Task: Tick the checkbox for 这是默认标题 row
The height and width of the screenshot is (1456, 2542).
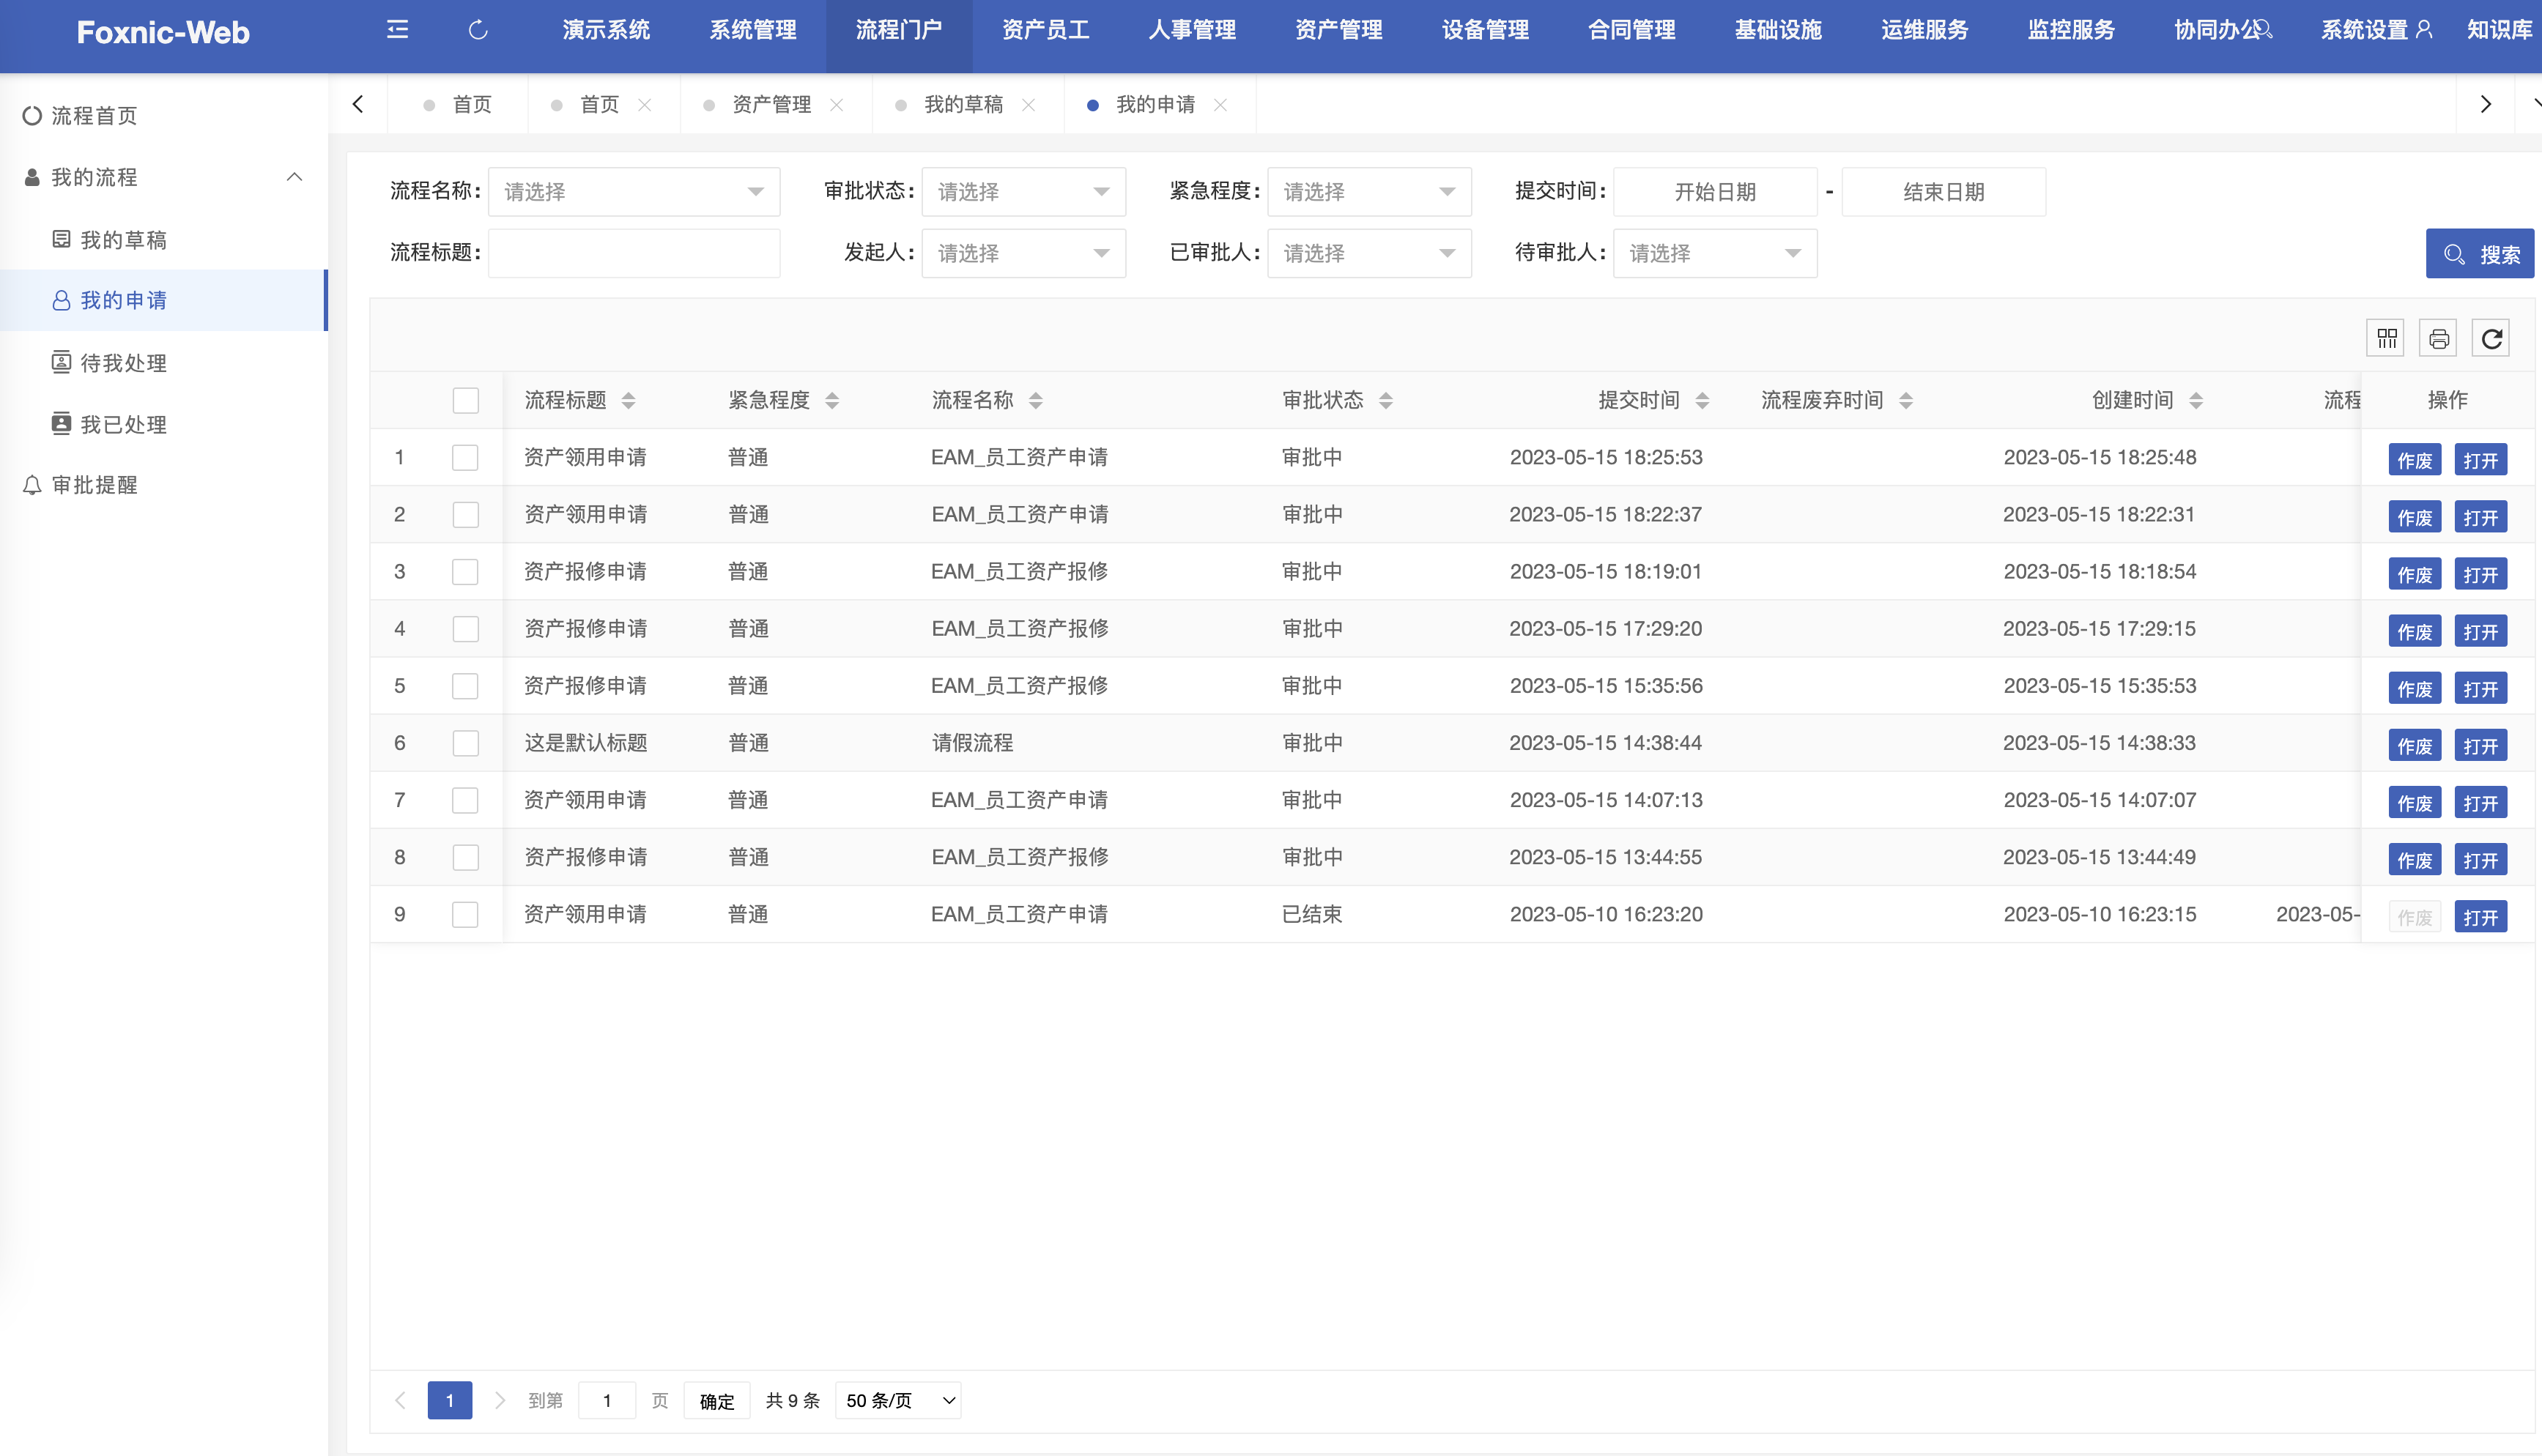Action: click(x=465, y=743)
